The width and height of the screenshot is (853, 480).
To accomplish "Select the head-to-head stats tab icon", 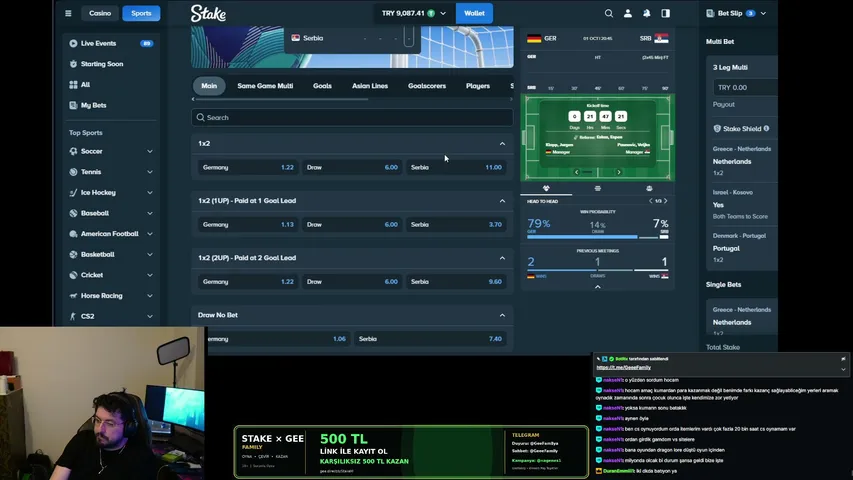I will pos(546,188).
